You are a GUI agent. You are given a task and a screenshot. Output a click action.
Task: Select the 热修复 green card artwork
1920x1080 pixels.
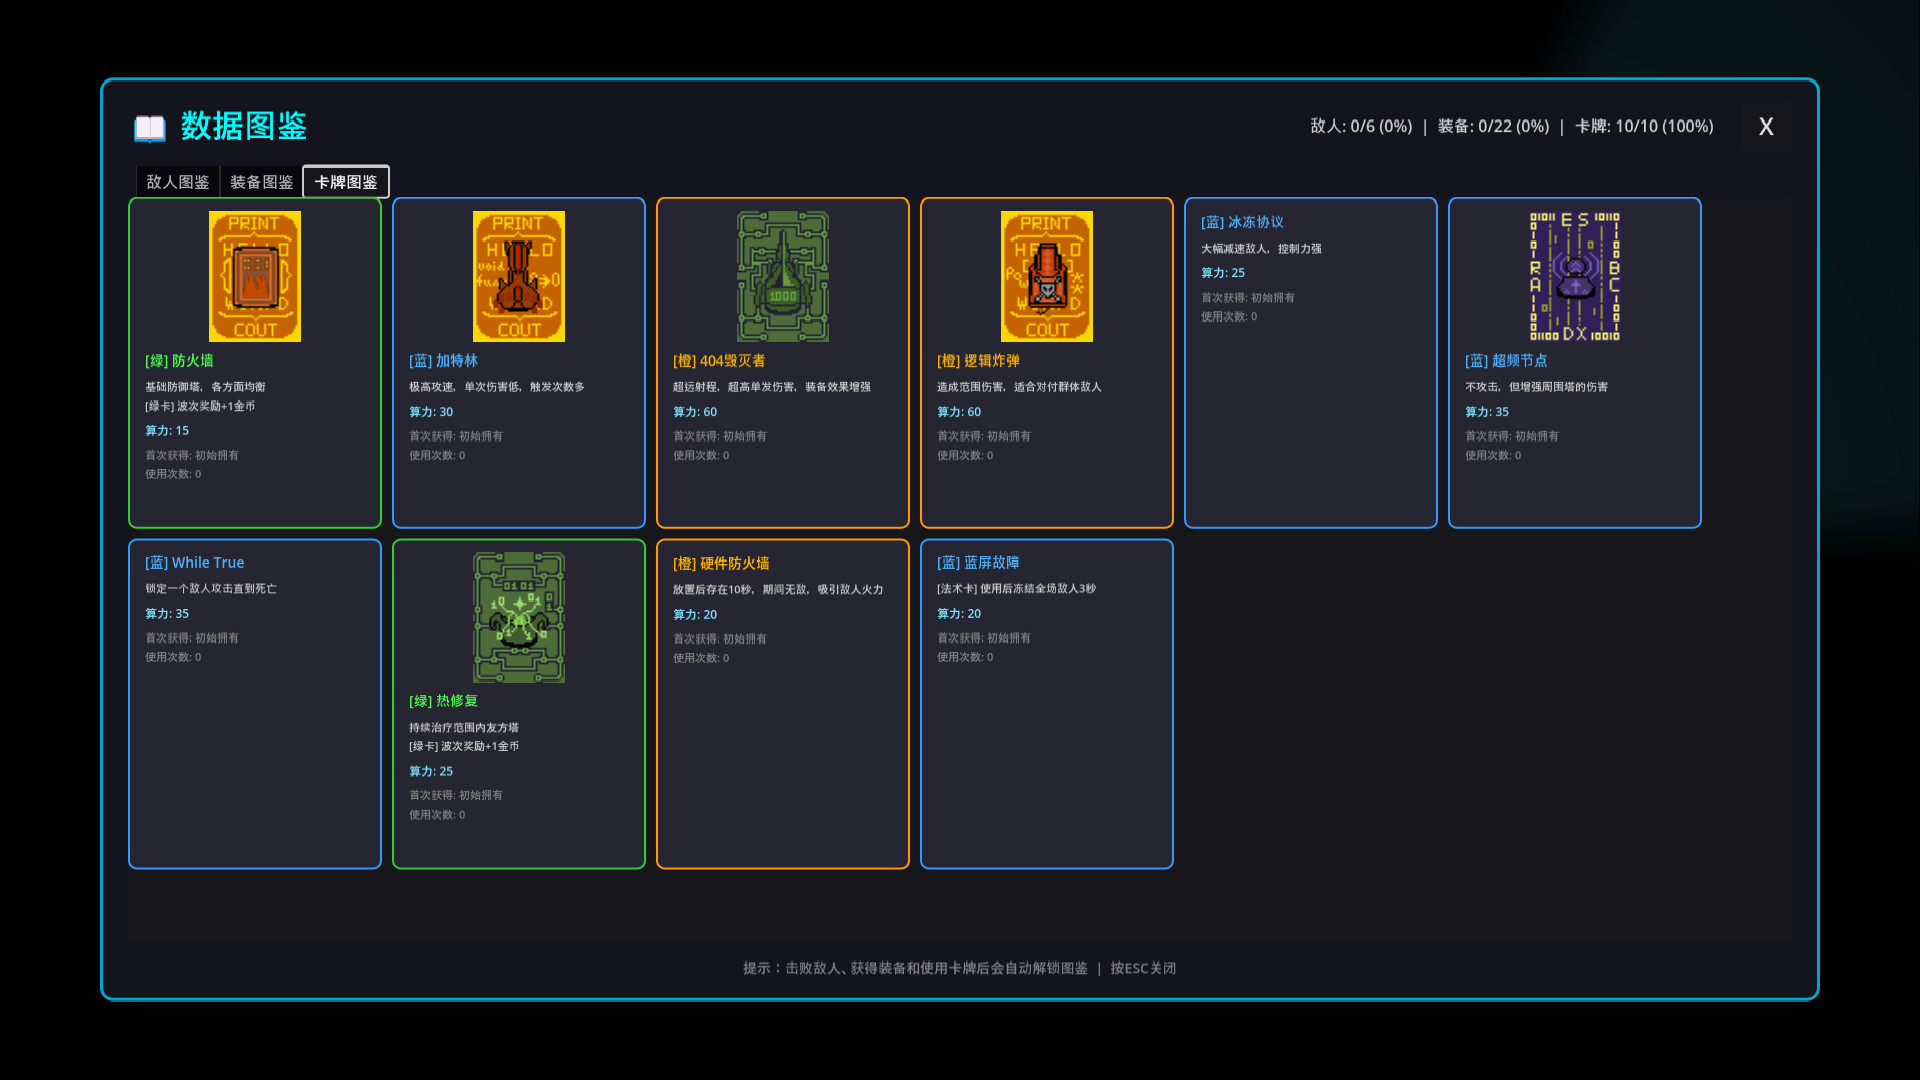tap(518, 617)
